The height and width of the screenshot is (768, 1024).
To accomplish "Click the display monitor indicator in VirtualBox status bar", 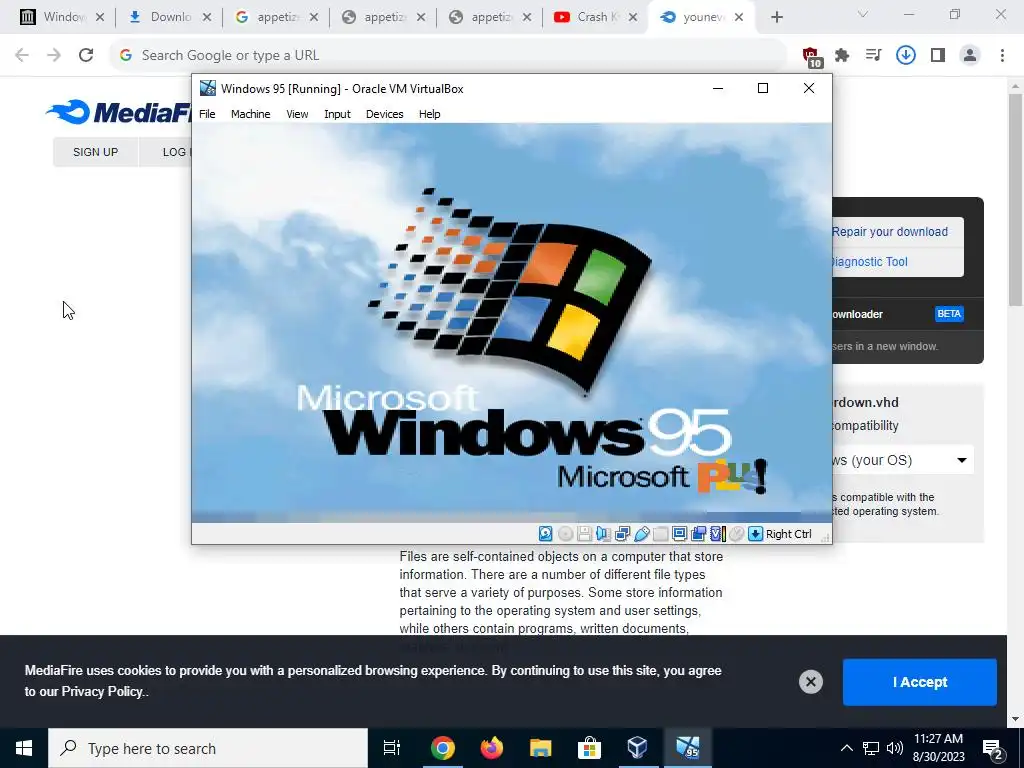I will pos(679,534).
